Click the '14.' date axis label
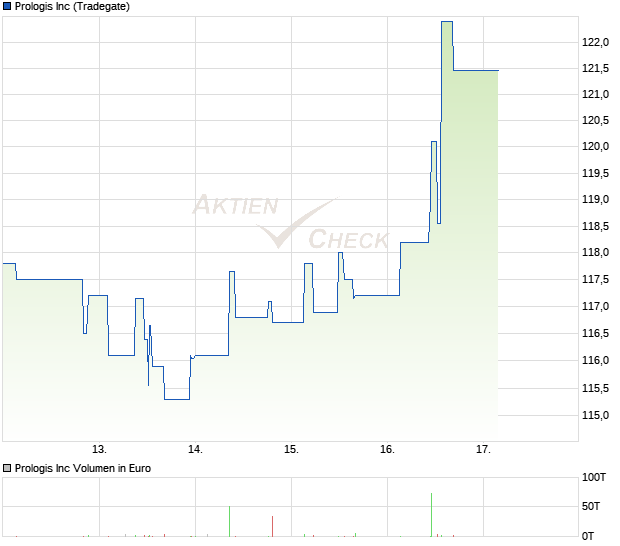This screenshot has width=620, height=546. [195, 450]
